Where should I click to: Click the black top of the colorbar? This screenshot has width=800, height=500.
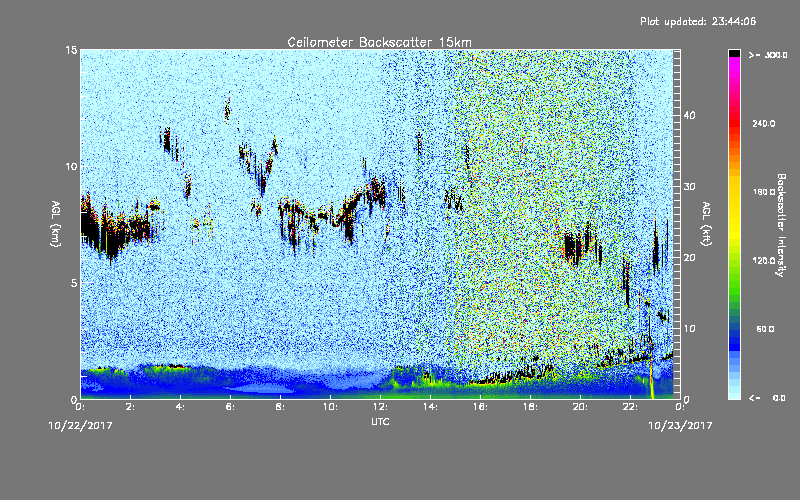tap(734, 53)
